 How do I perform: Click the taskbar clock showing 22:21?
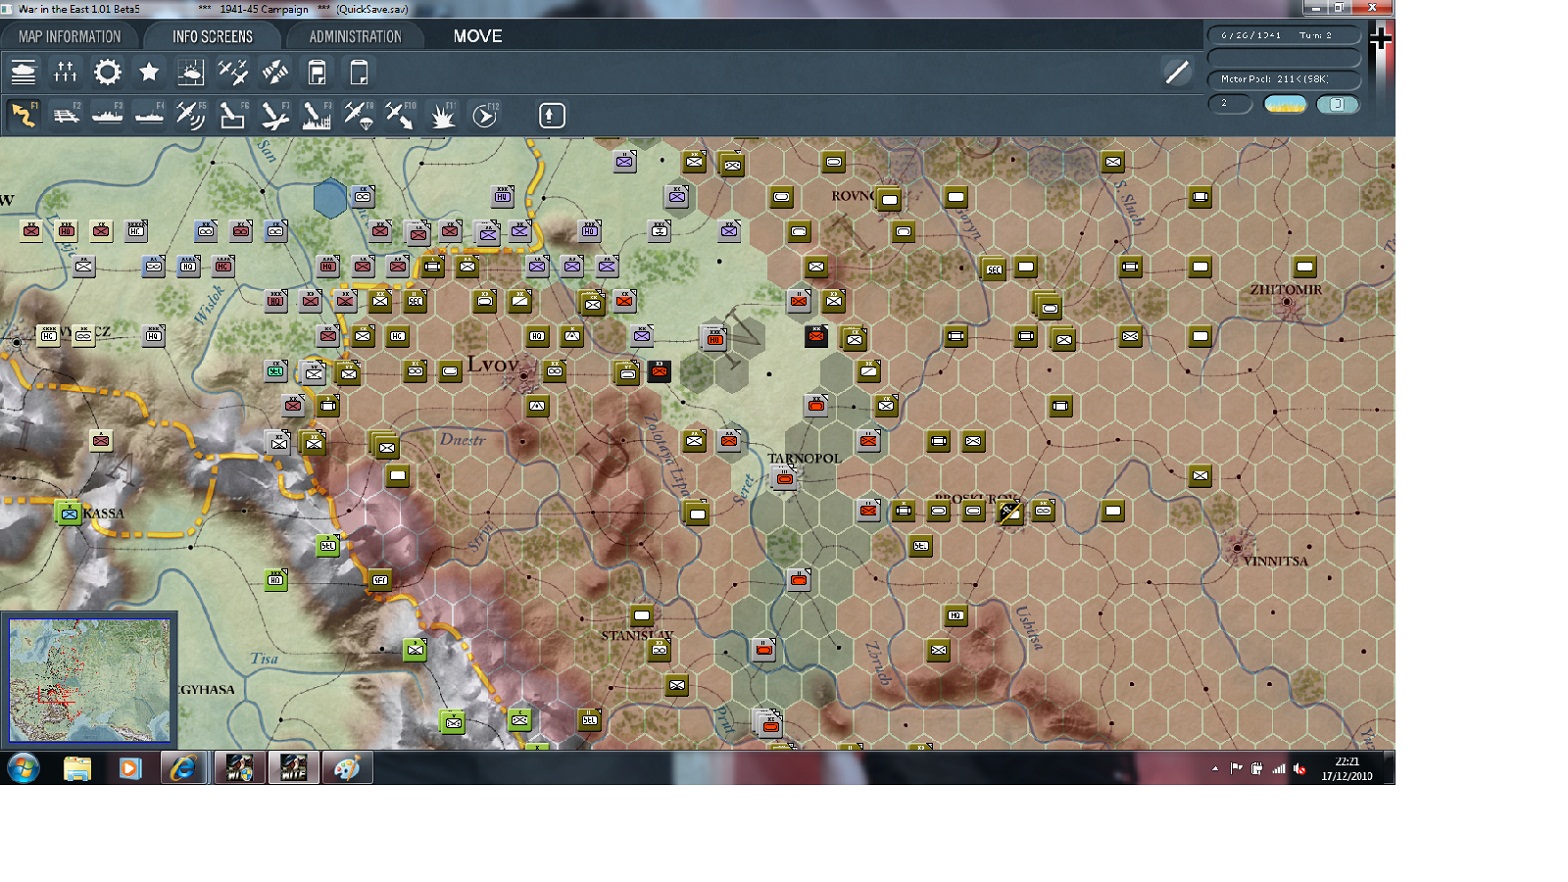pos(1346,768)
